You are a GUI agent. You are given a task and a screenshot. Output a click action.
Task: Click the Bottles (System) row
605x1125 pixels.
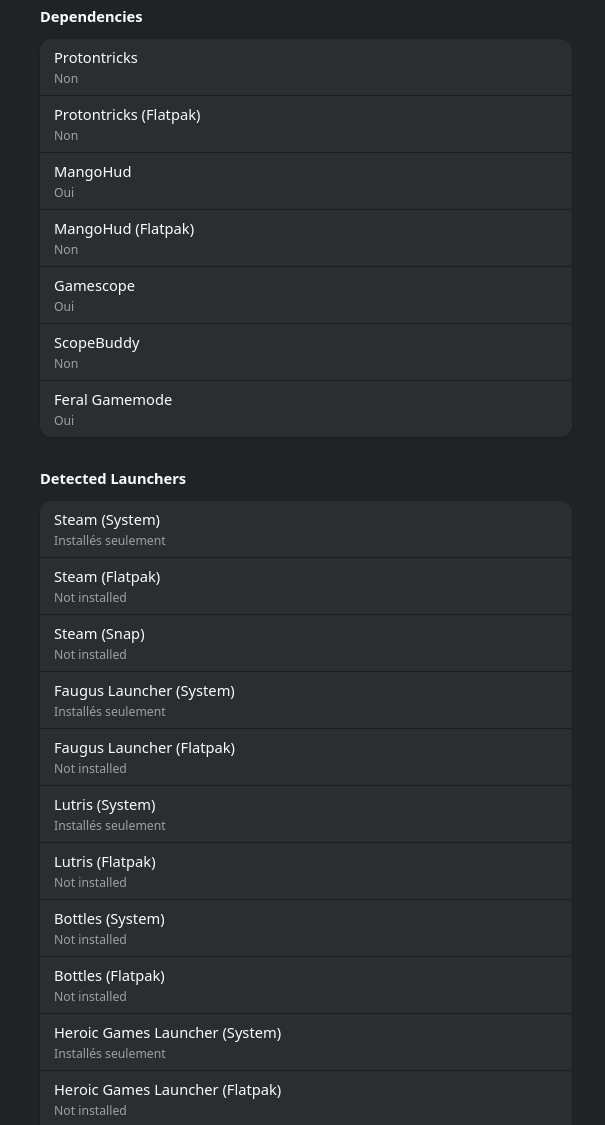(306, 928)
